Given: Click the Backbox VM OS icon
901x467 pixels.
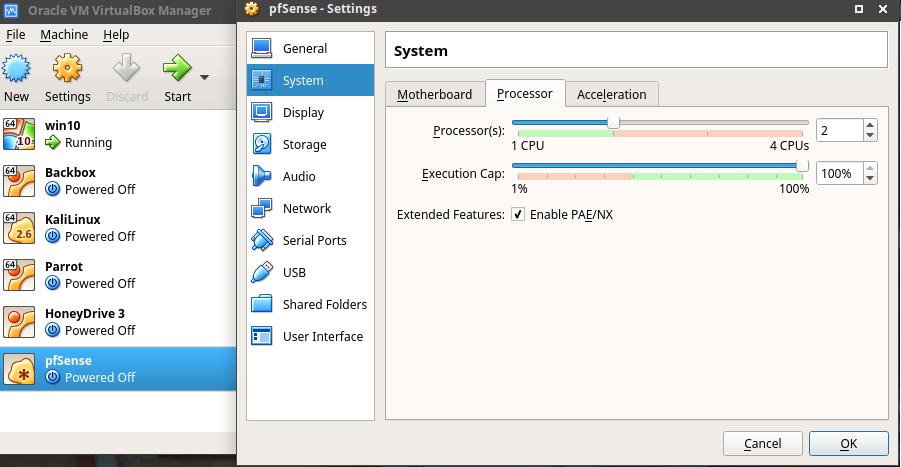Looking at the screenshot, I should pos(19,181).
